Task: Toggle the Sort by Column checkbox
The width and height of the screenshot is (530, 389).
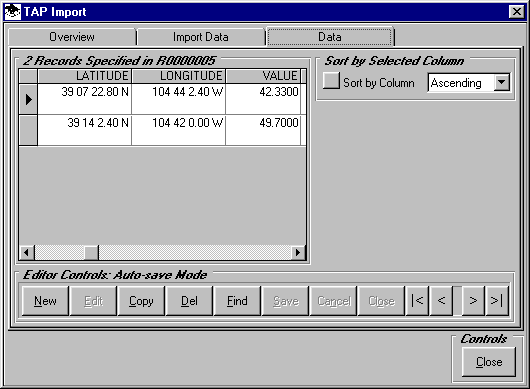Action: click(x=331, y=81)
